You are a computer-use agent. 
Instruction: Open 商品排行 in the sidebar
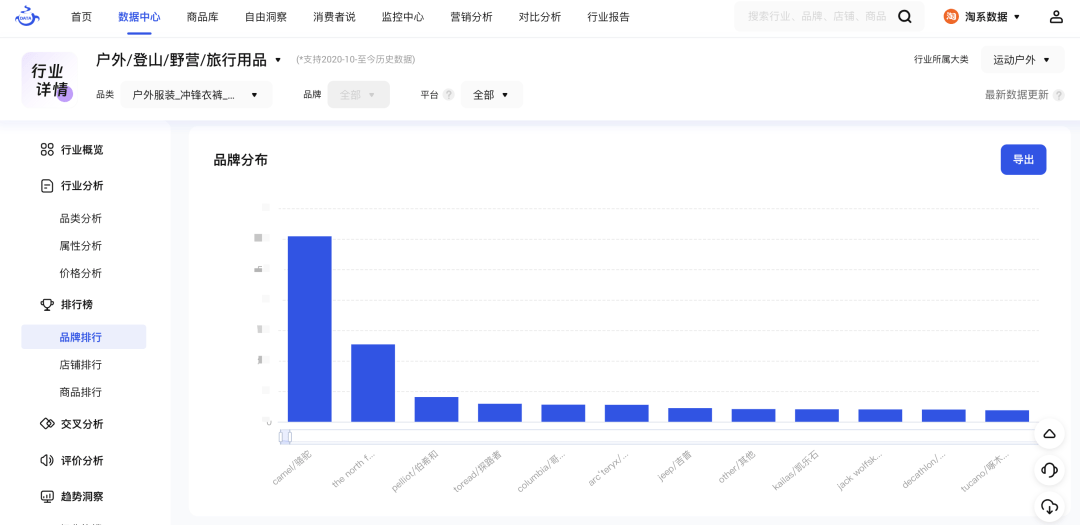(81, 392)
